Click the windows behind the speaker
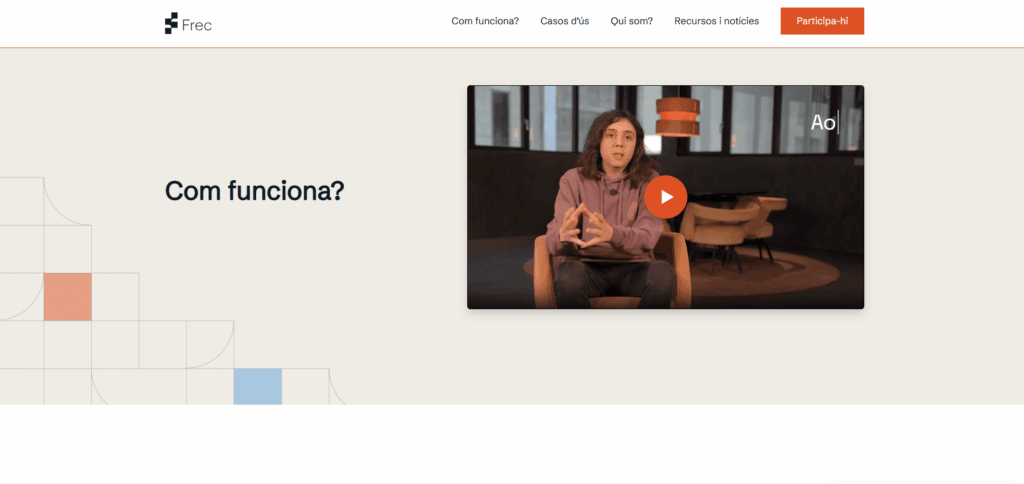This screenshot has width=1024, height=484. (x=666, y=119)
